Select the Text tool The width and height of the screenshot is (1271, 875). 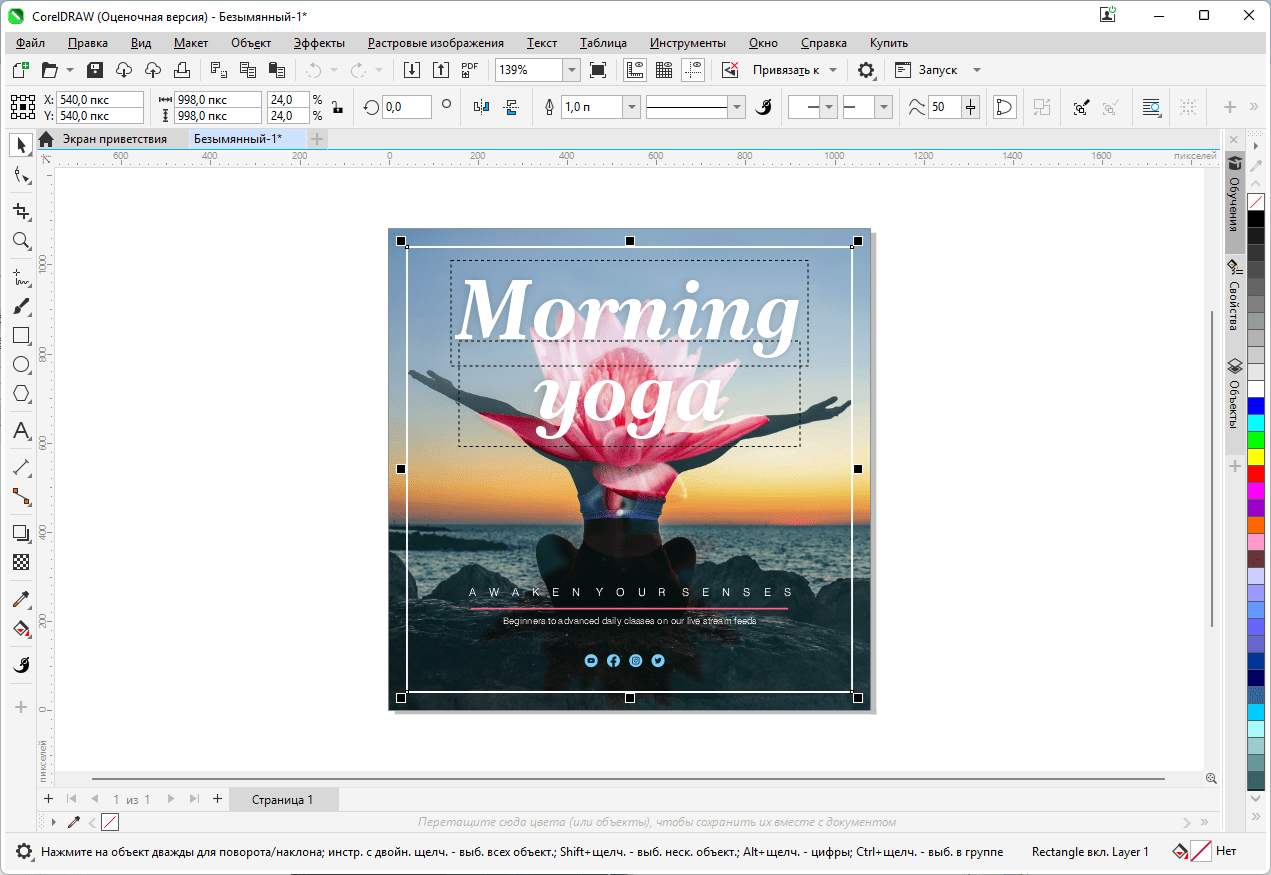click(x=20, y=432)
